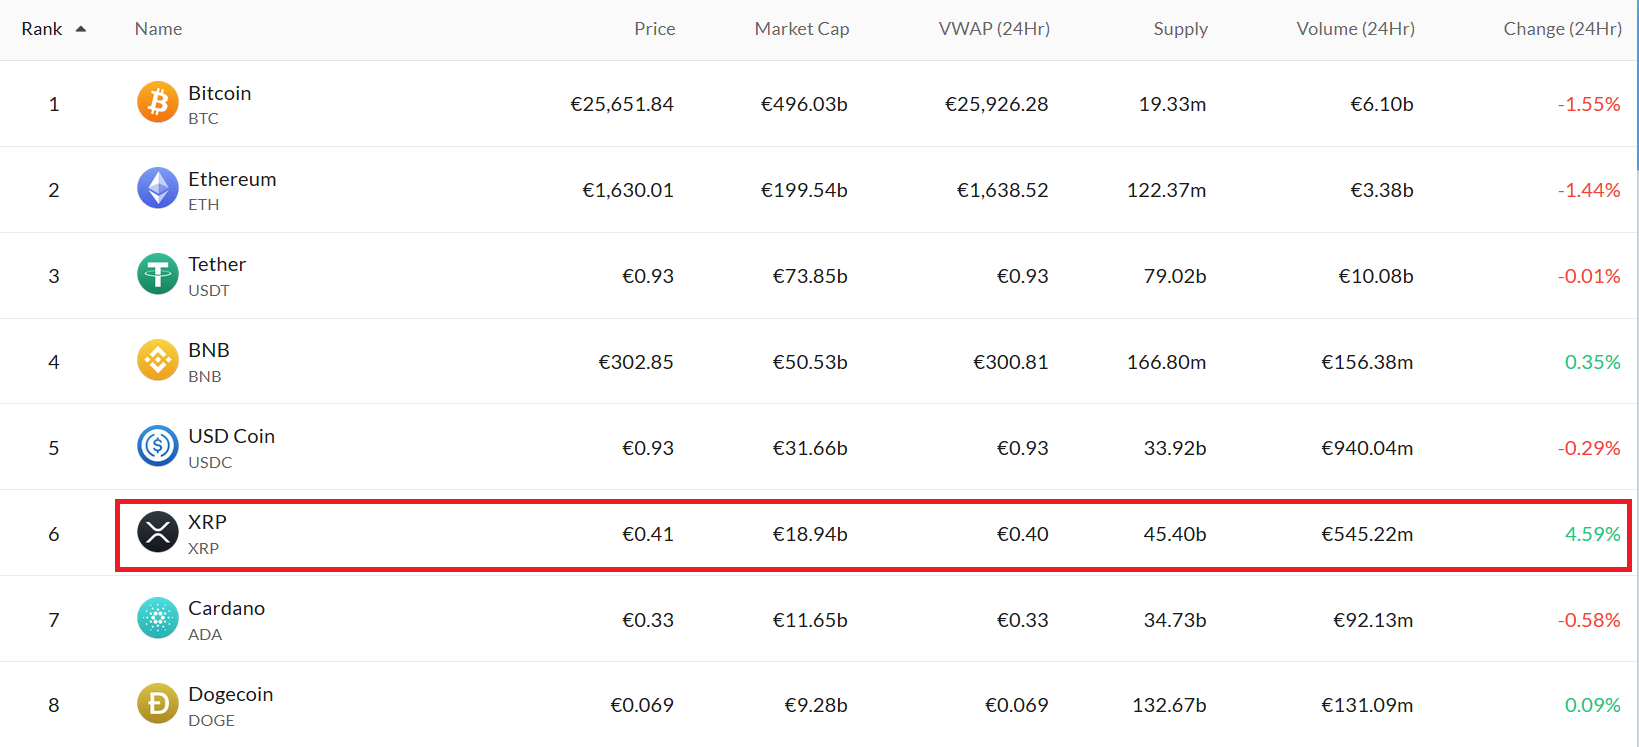Click the XRP black logo icon
Screen dimensions: 1639x747
157,533
